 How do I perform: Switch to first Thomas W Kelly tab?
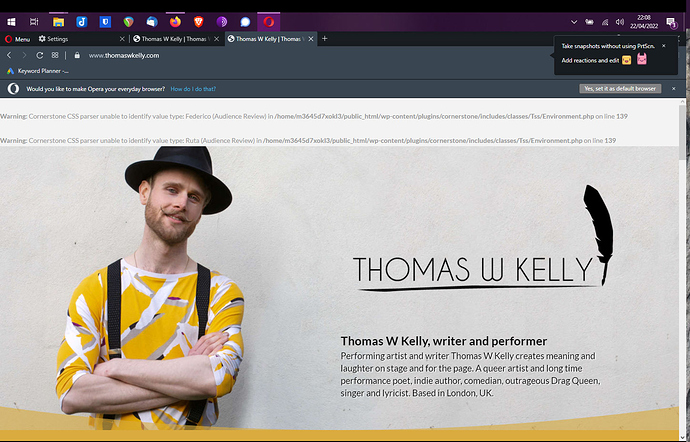pyautogui.click(x=172, y=39)
